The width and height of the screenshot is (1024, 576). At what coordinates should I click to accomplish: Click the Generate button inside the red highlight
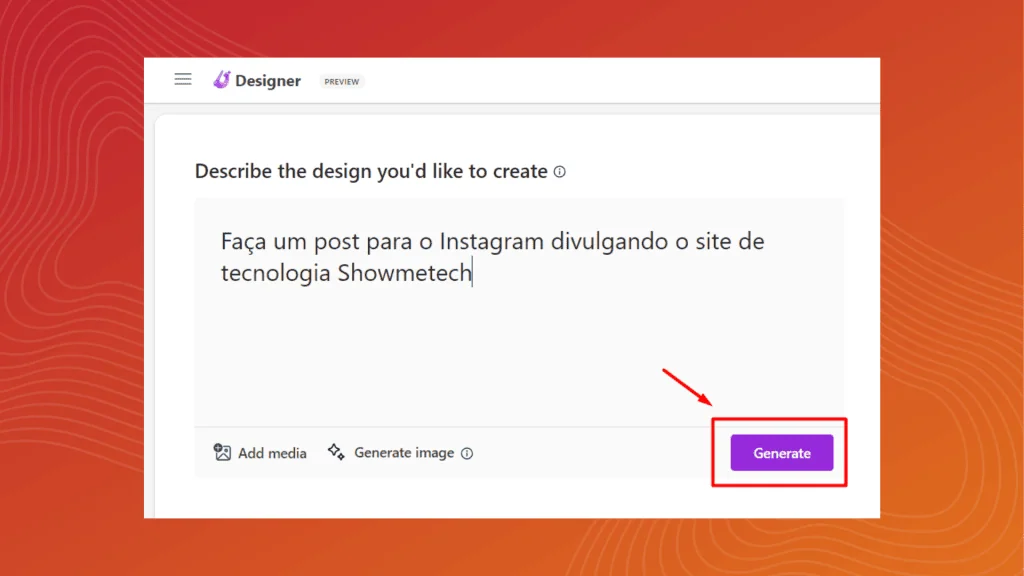click(x=780, y=452)
